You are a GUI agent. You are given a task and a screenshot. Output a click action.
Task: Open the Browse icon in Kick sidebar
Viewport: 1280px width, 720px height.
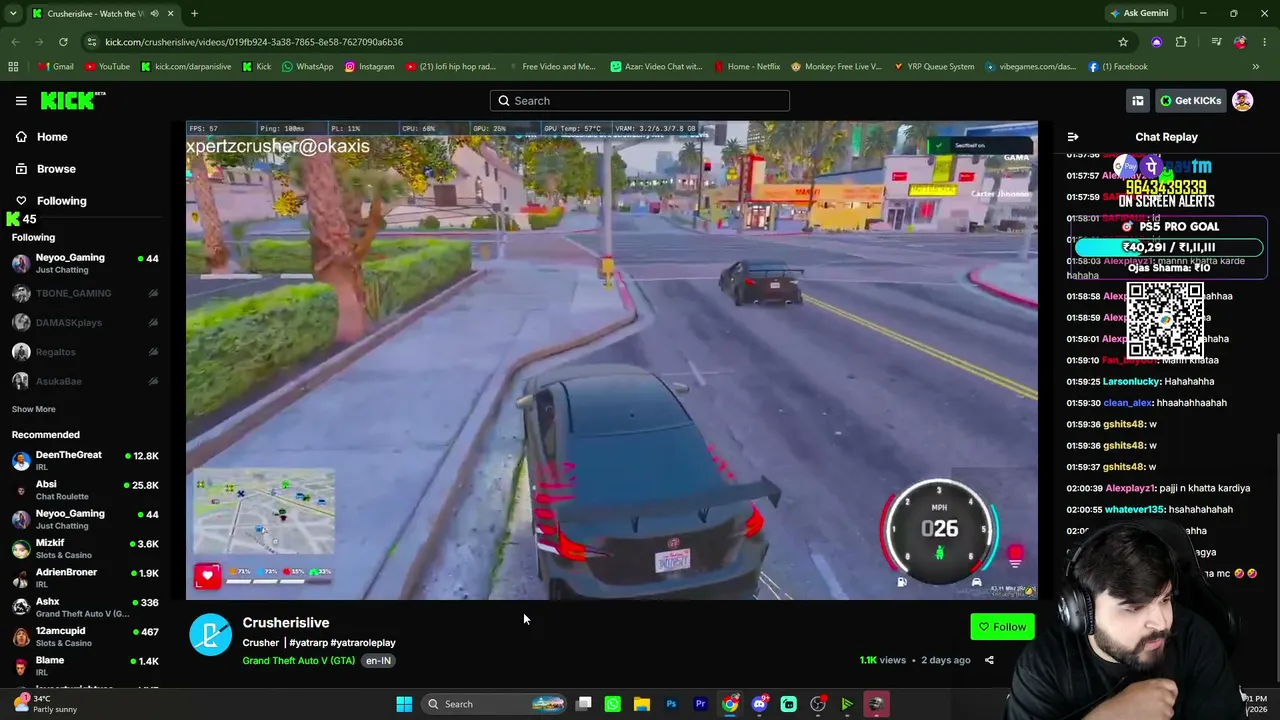(x=21, y=169)
